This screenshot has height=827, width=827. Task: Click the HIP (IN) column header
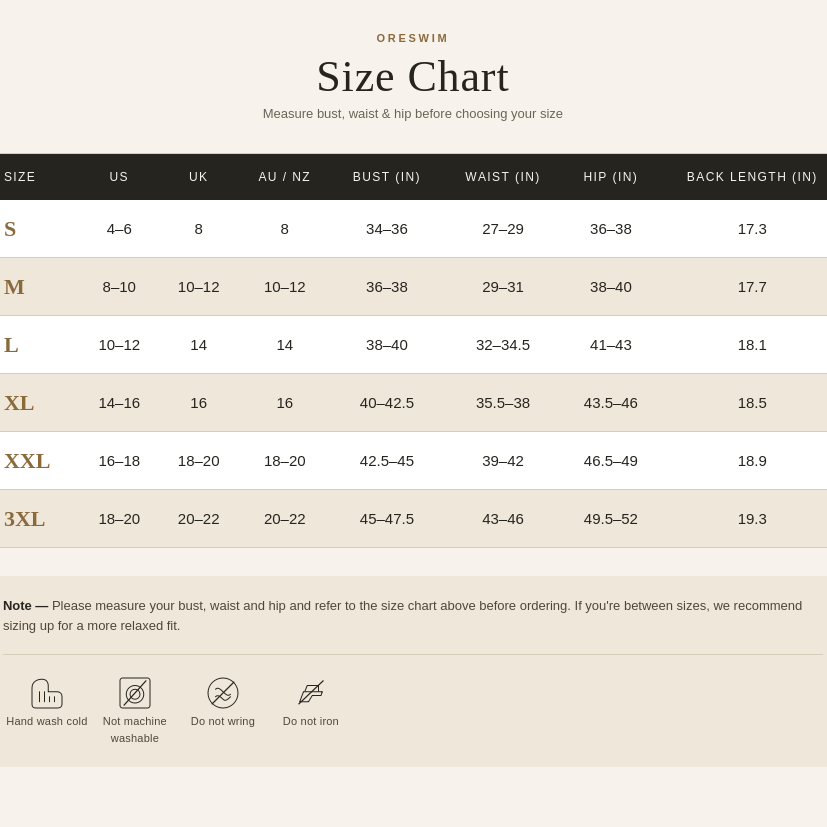pyautogui.click(x=610, y=177)
